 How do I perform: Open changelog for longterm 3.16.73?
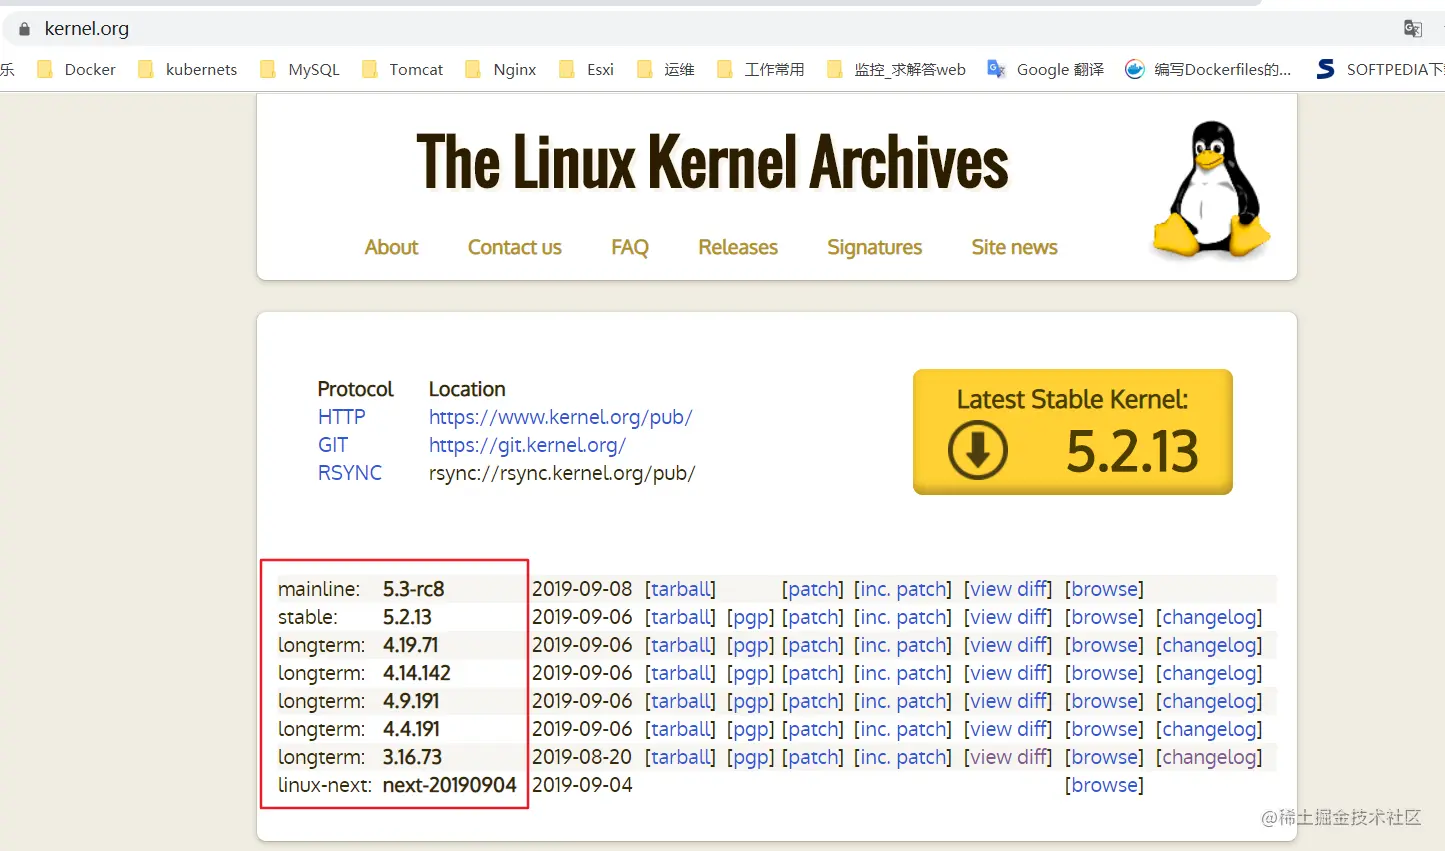(x=1209, y=757)
